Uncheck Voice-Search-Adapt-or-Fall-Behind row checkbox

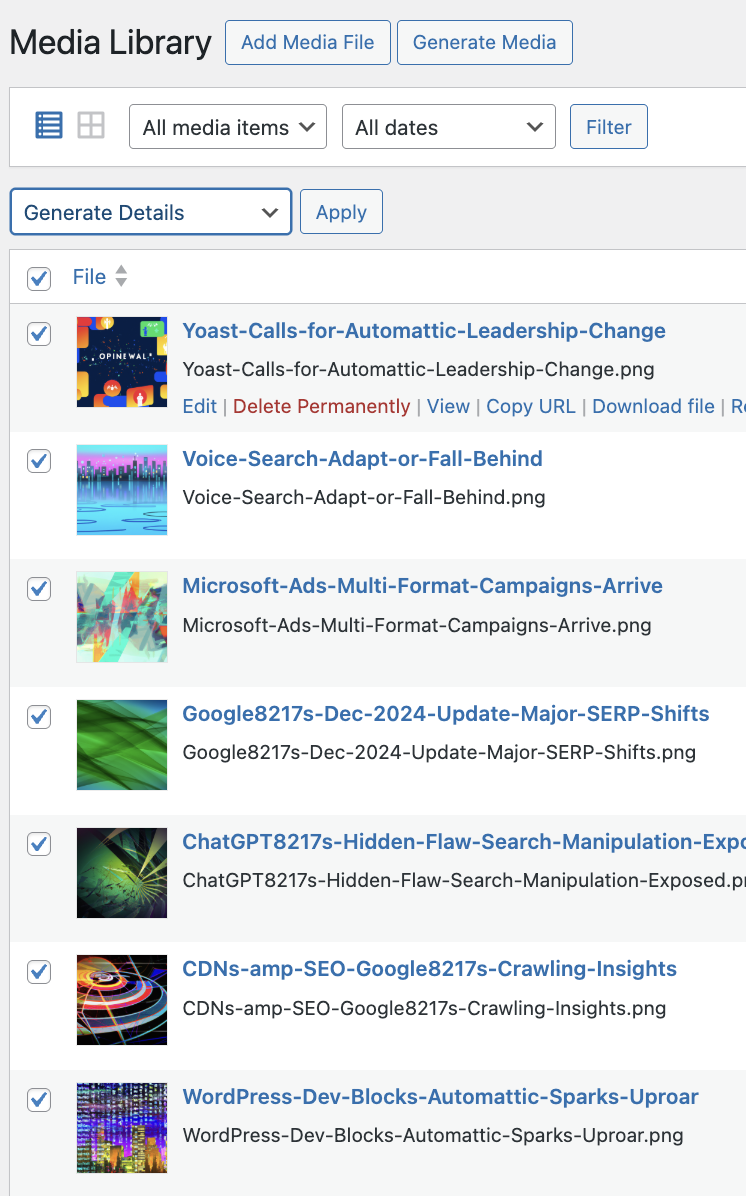coord(39,461)
